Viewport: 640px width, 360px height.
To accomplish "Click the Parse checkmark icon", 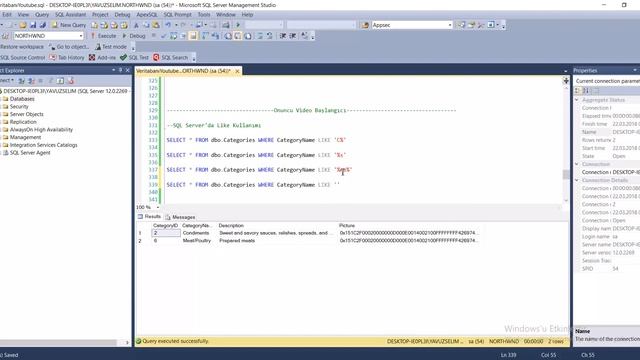I will [x=164, y=36].
